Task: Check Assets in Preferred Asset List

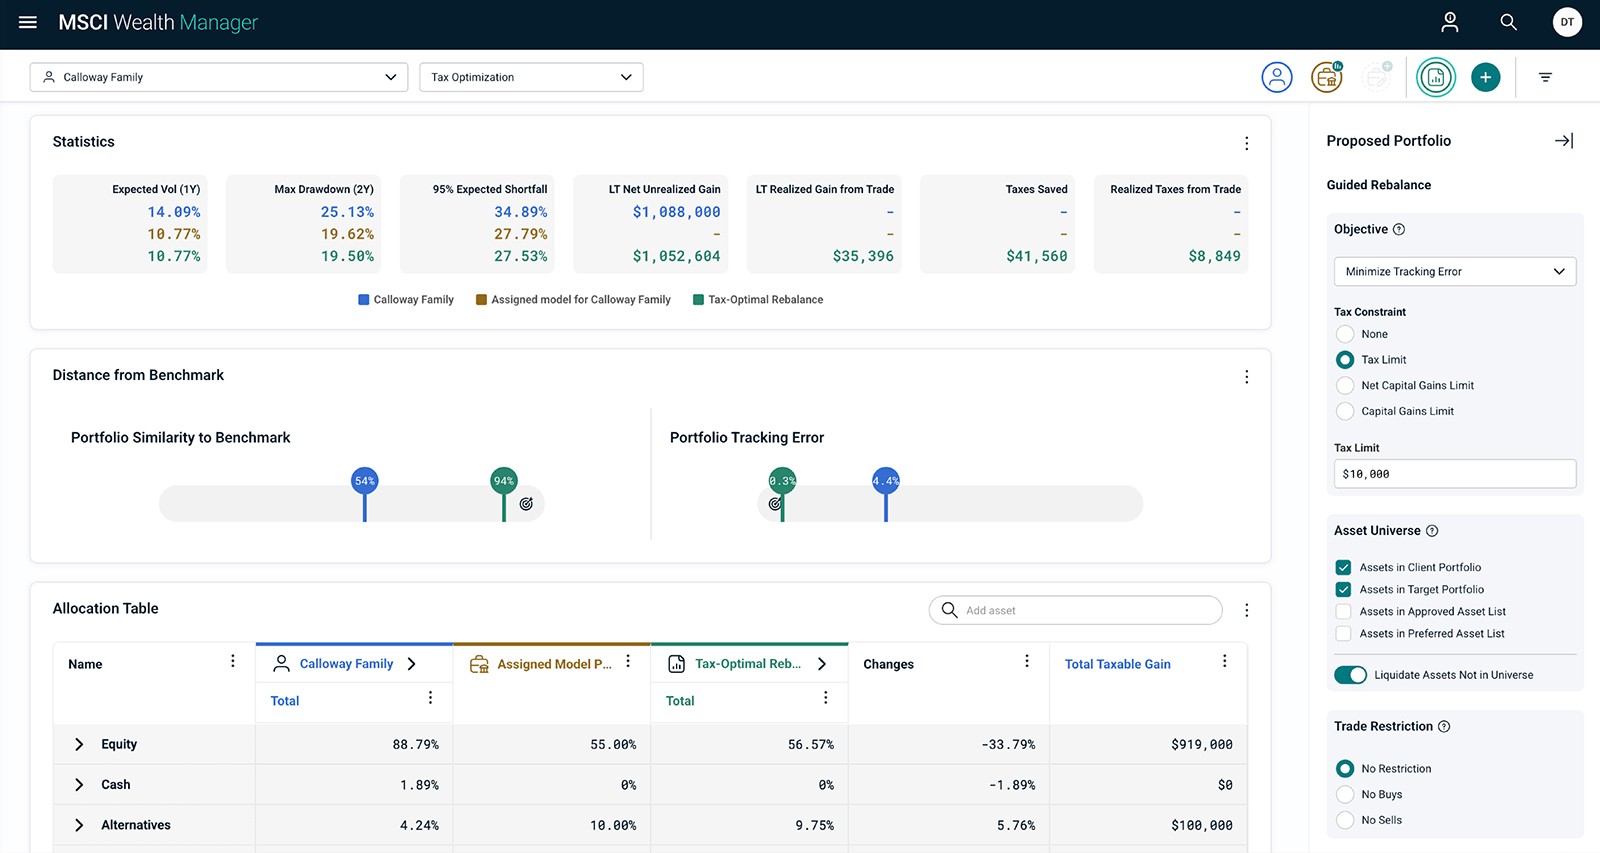Action: (x=1343, y=633)
